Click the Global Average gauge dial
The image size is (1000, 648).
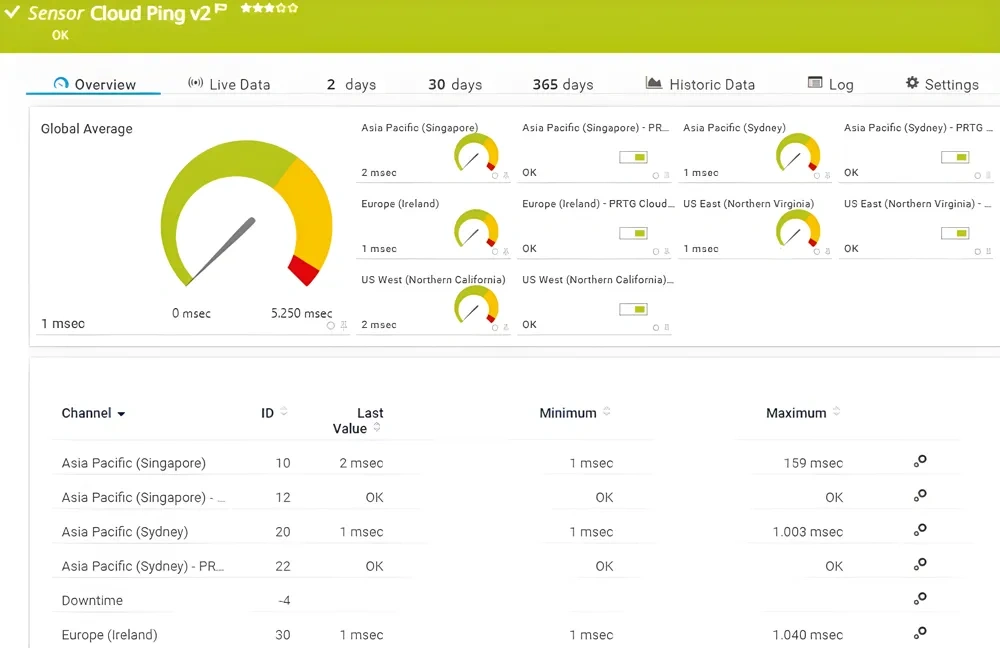246,214
